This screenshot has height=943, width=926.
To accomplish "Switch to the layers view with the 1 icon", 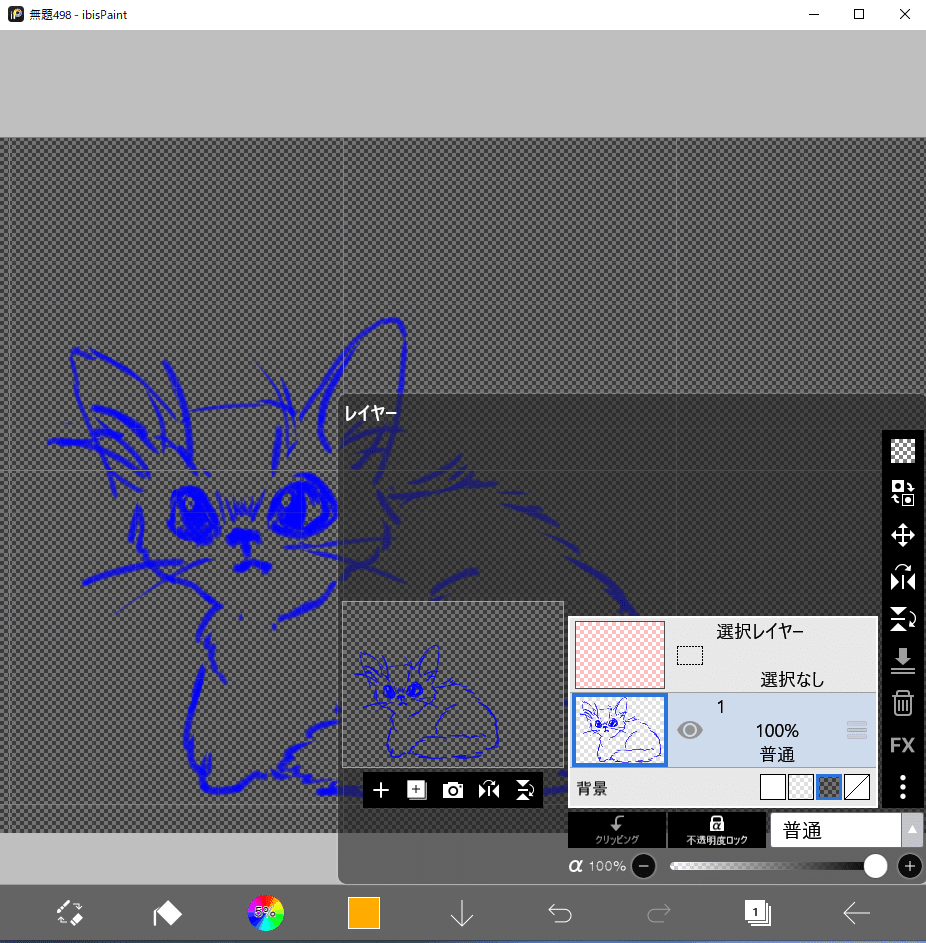I will point(757,913).
